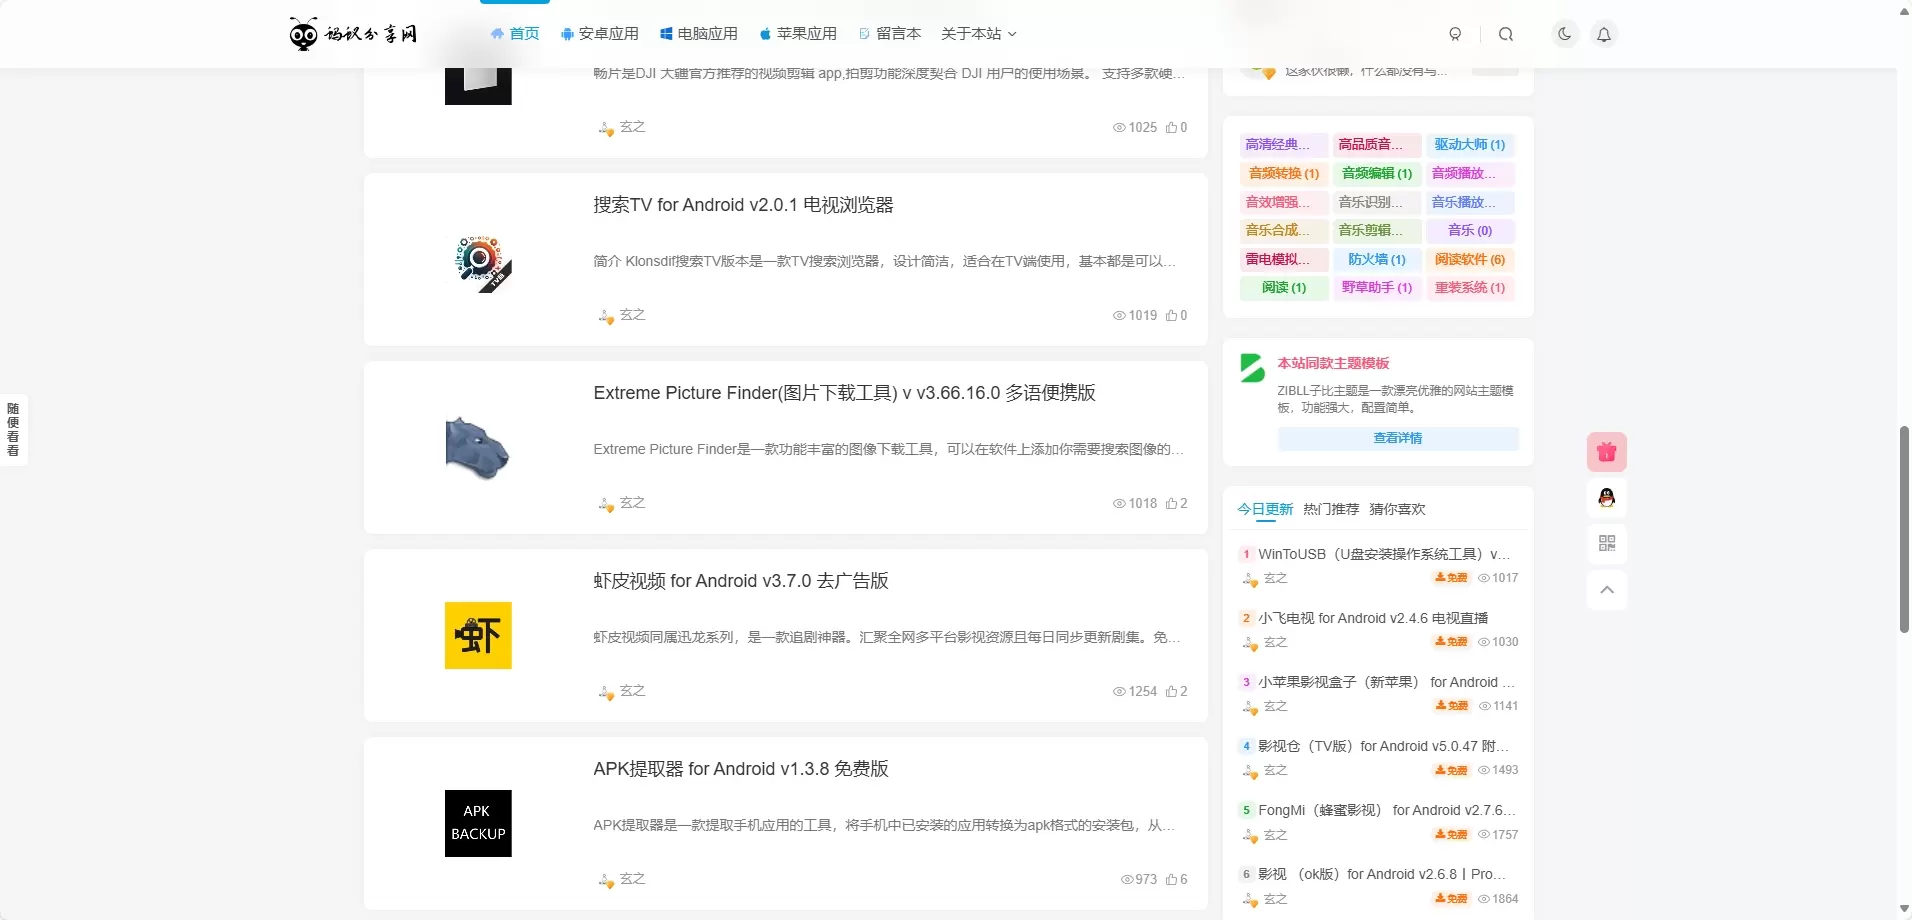The width and height of the screenshot is (1912, 920).
Task: Click 随便看看 side tab
Action: 13,430
